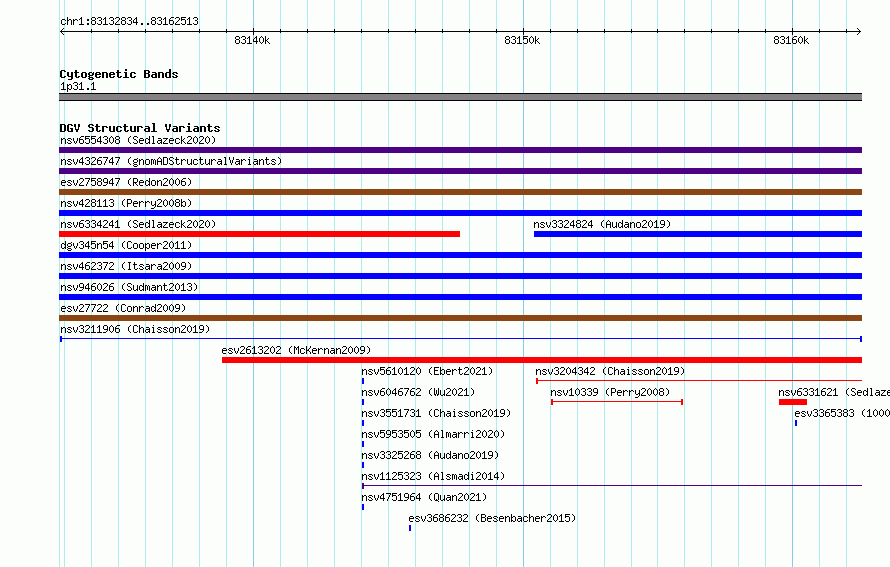This screenshot has width=890, height=567.
Task: Click the esv27722 (Conrad2009) label text
Action: pos(123,308)
